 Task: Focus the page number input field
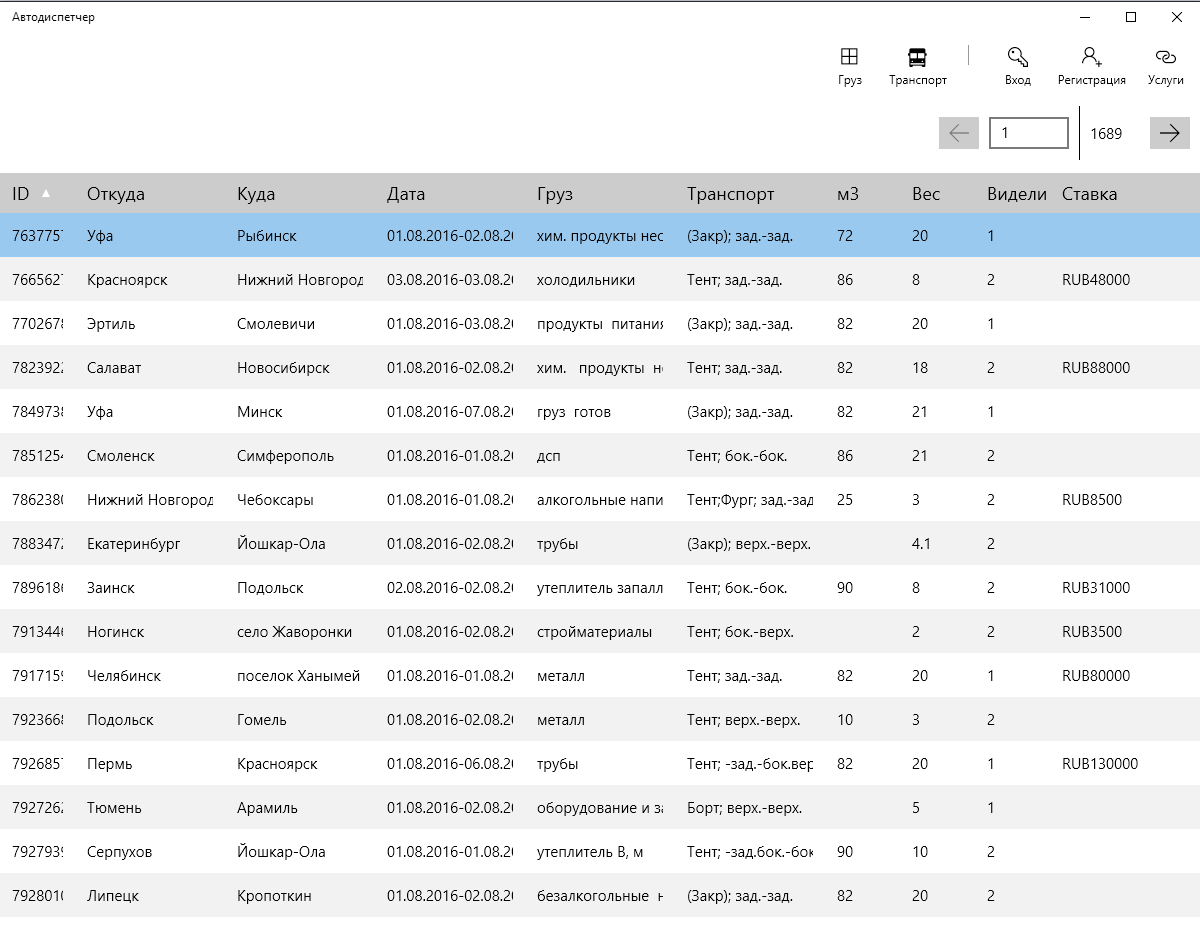click(1029, 133)
